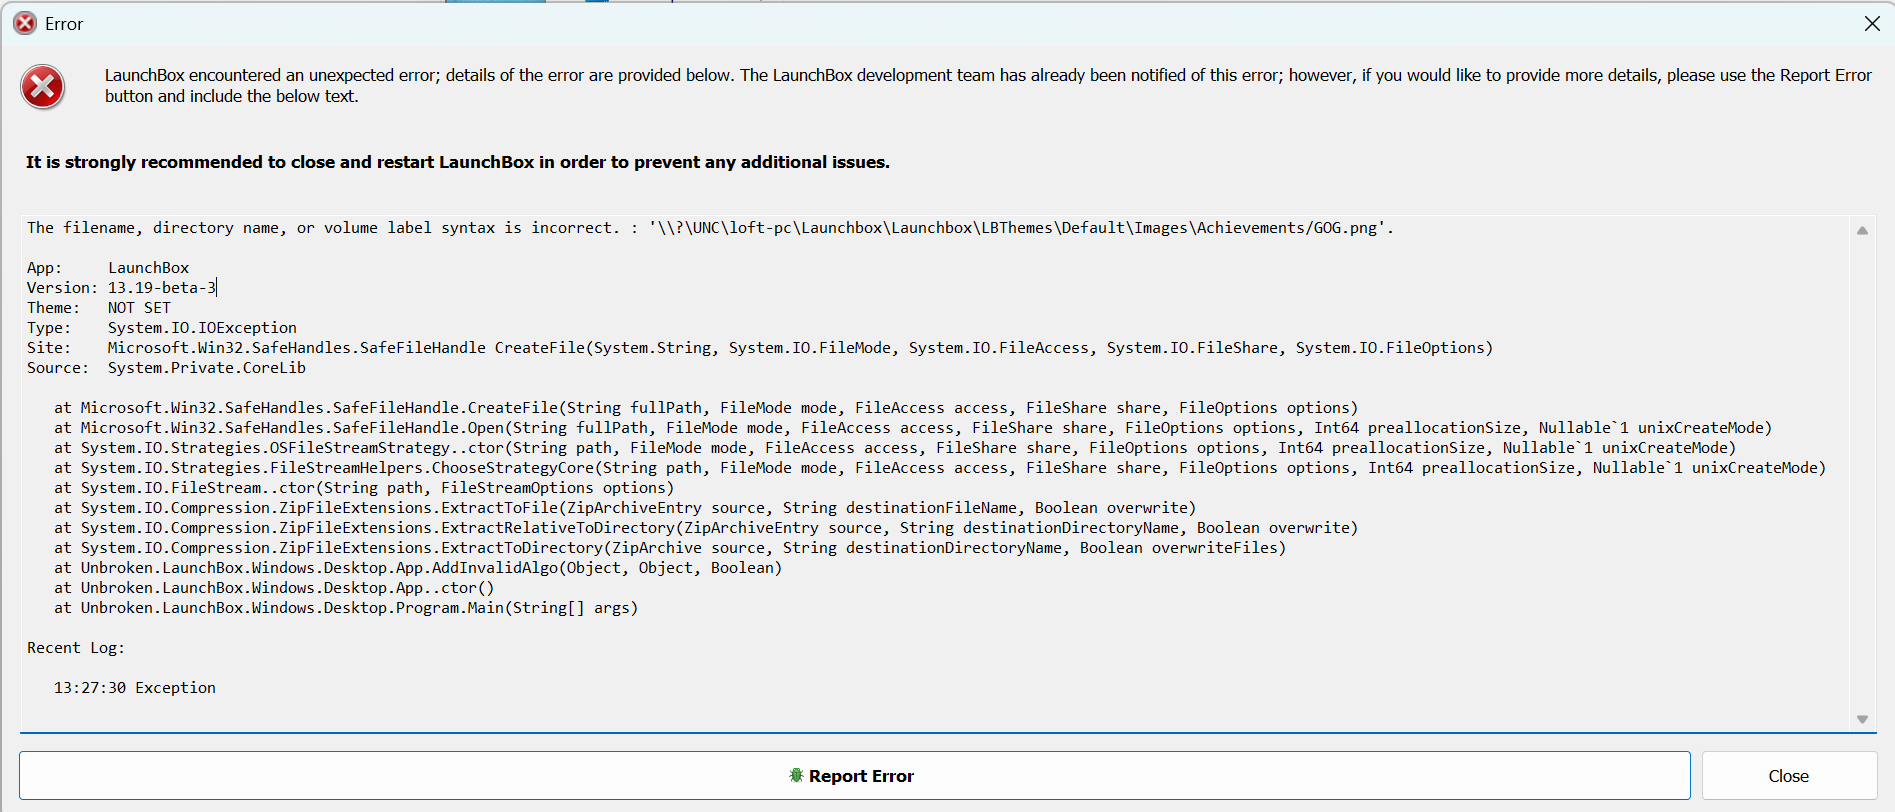The image size is (1895, 812).
Task: Click the bug icon on Report Error
Action: [796, 776]
